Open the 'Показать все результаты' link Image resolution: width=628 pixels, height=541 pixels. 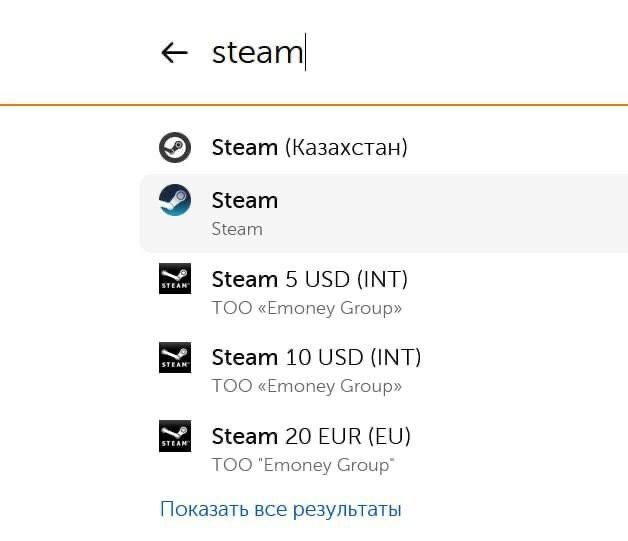tap(280, 509)
